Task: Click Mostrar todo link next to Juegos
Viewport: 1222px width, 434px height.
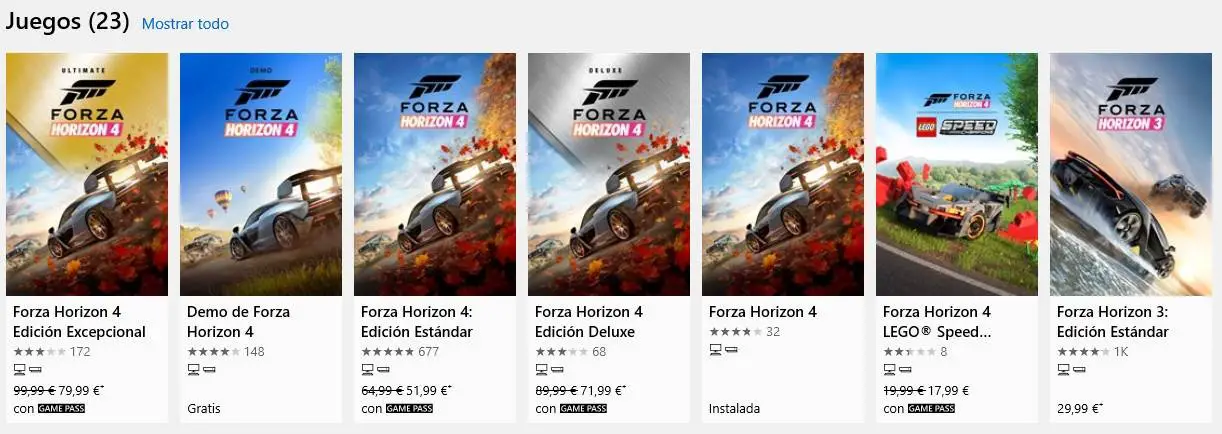Action: point(185,23)
